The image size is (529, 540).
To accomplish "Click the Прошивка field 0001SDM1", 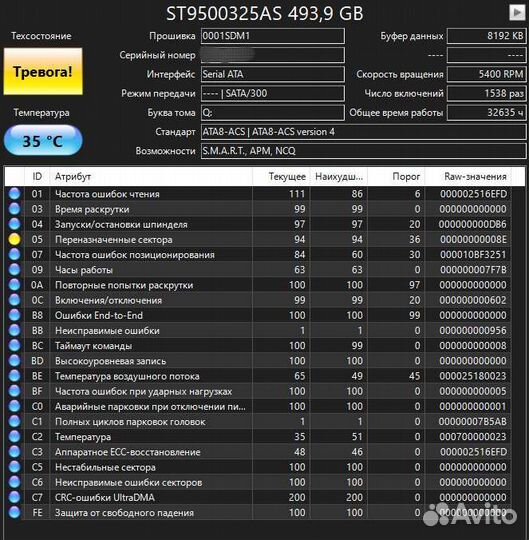I will pyautogui.click(x=272, y=36).
